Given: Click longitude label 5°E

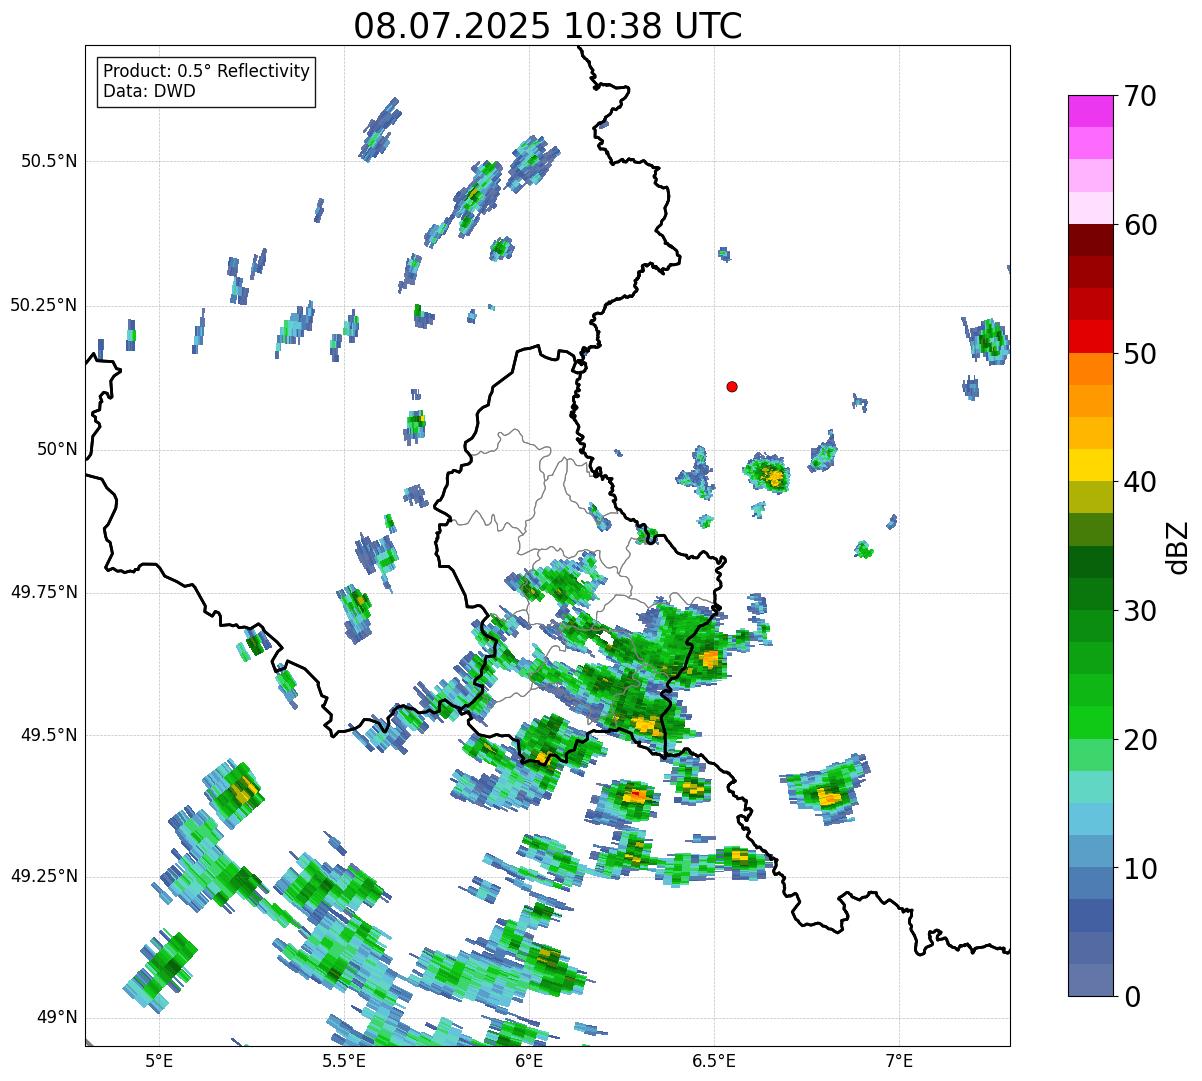Looking at the screenshot, I should pyautogui.click(x=159, y=1060).
